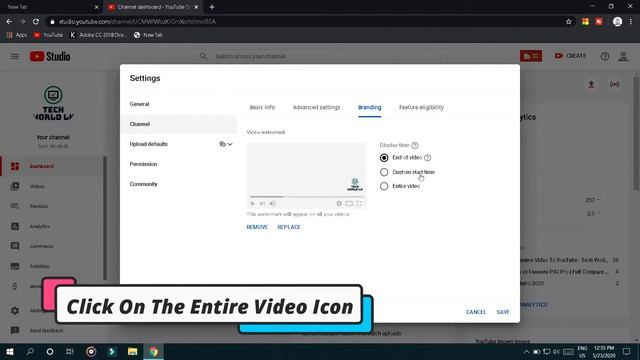Choose Entire video radio button
This screenshot has height=360, width=640.
(384, 186)
